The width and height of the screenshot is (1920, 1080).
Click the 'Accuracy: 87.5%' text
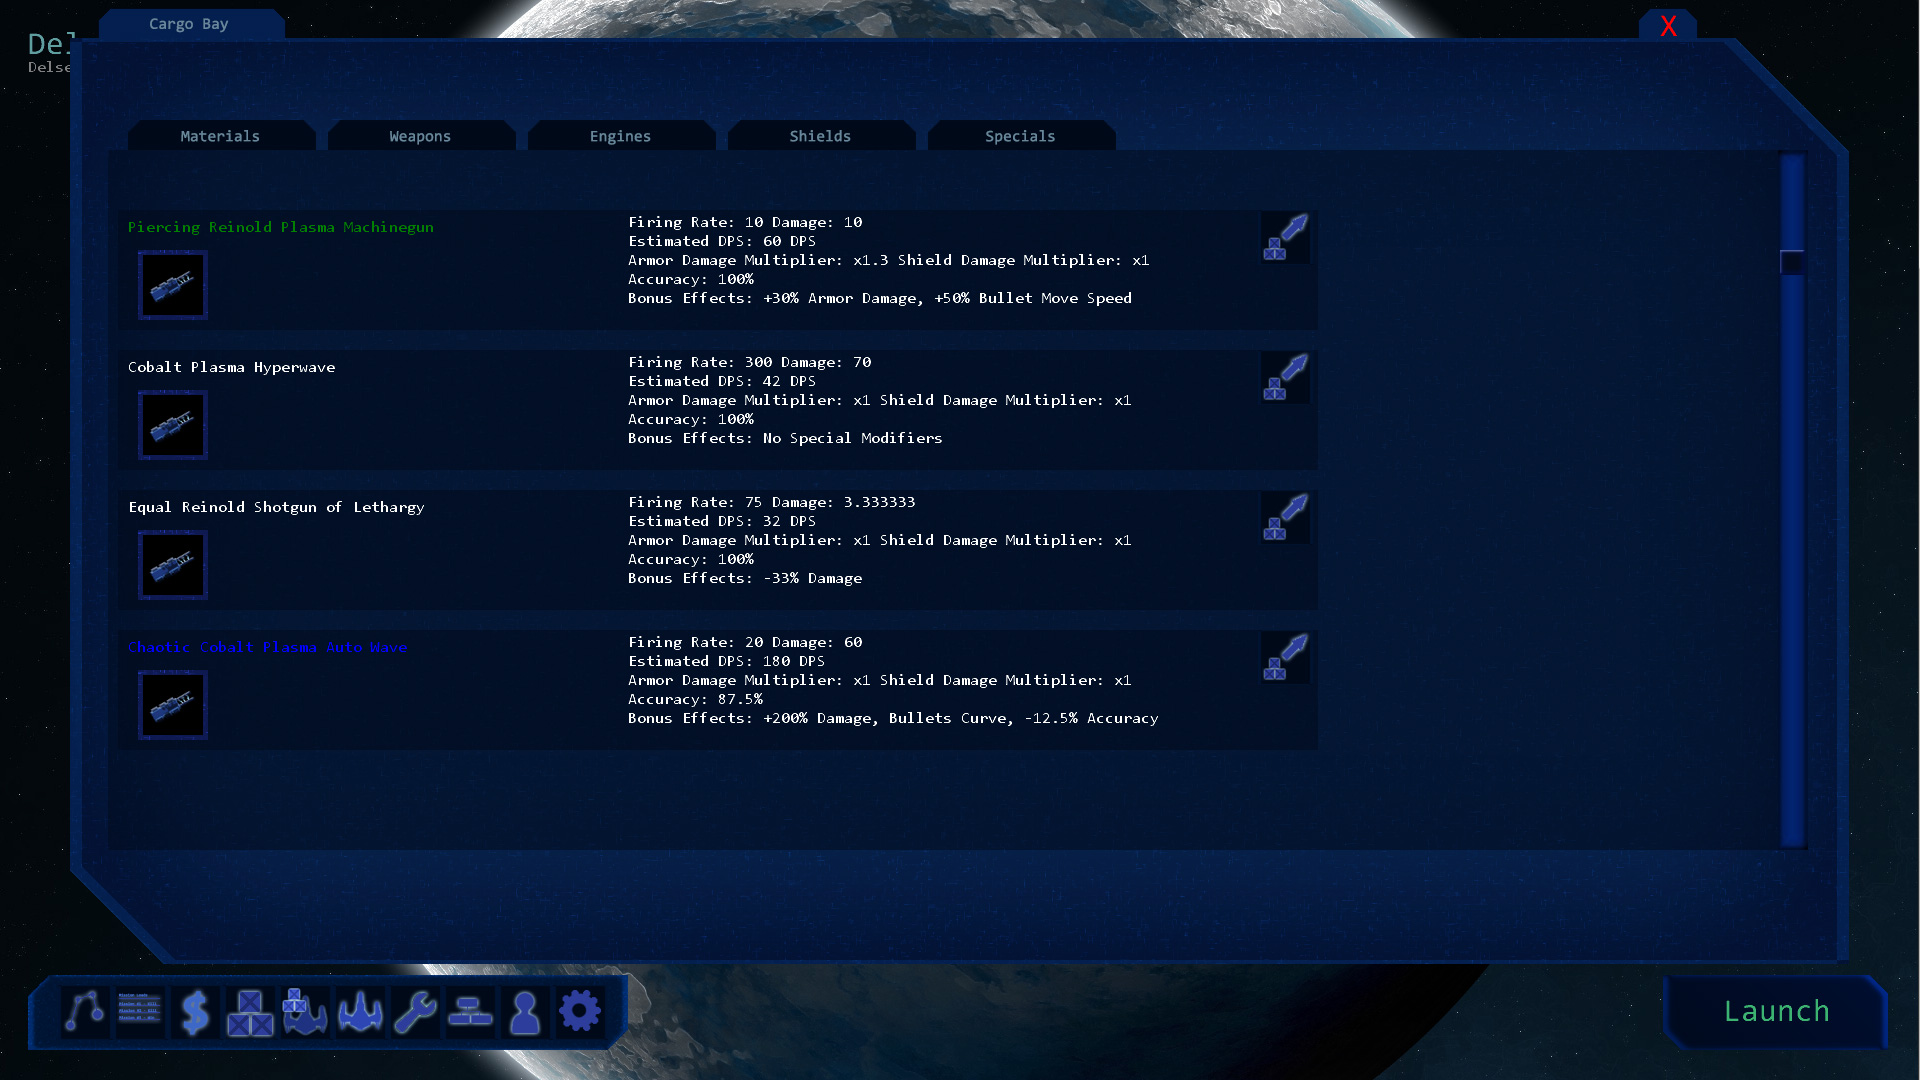click(x=695, y=699)
